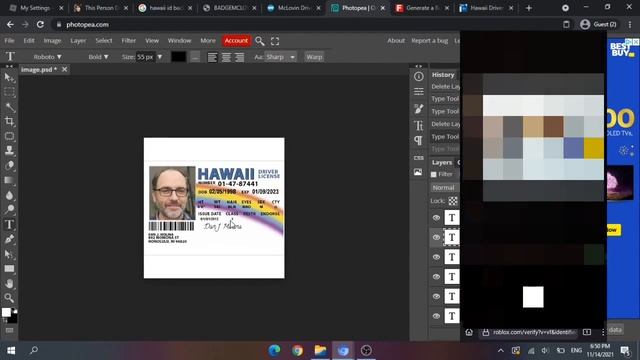This screenshot has height=360, width=640.
Task: Select the Zoom tool in left toolbar
Action: 9,298
